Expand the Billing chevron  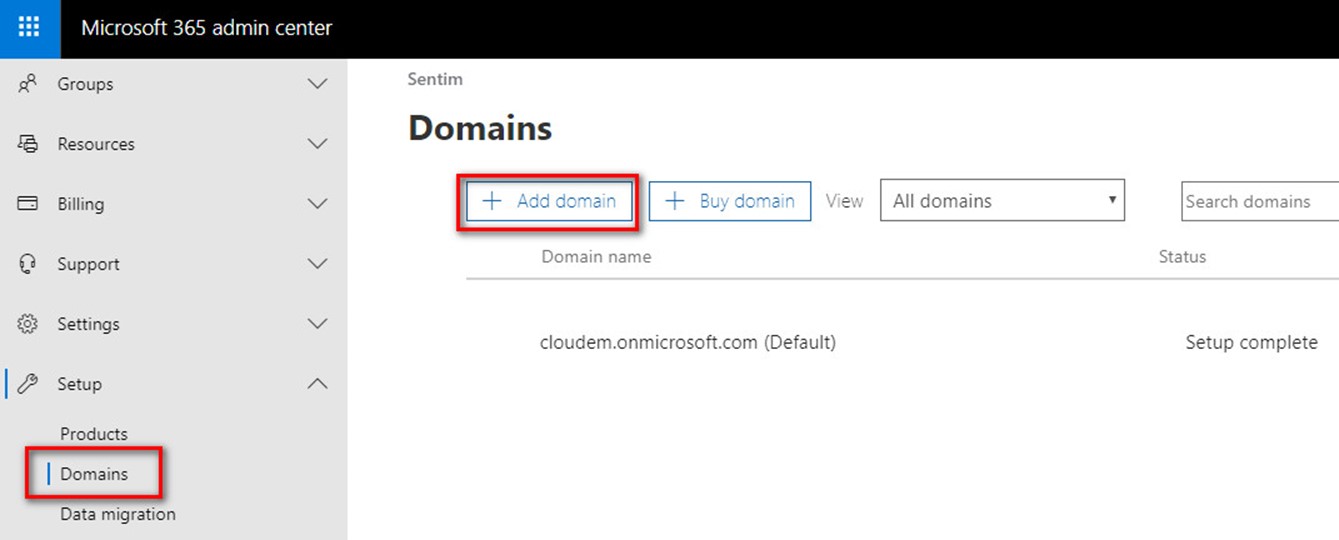click(x=317, y=204)
